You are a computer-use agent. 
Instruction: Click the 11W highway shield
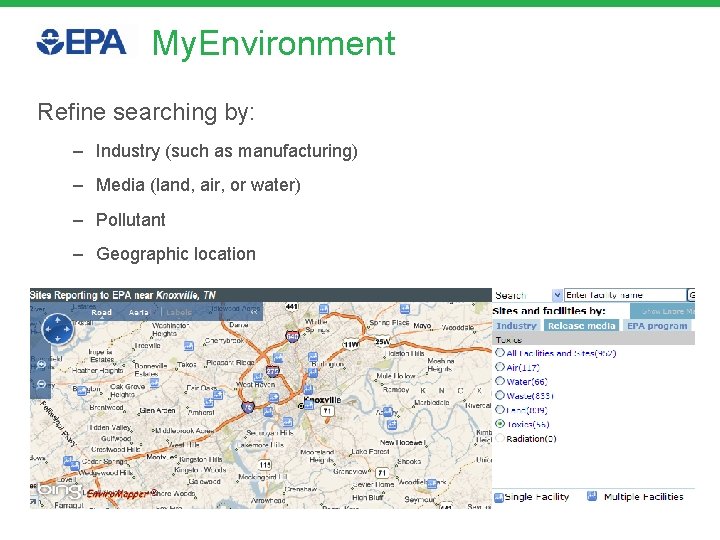[x=351, y=344]
